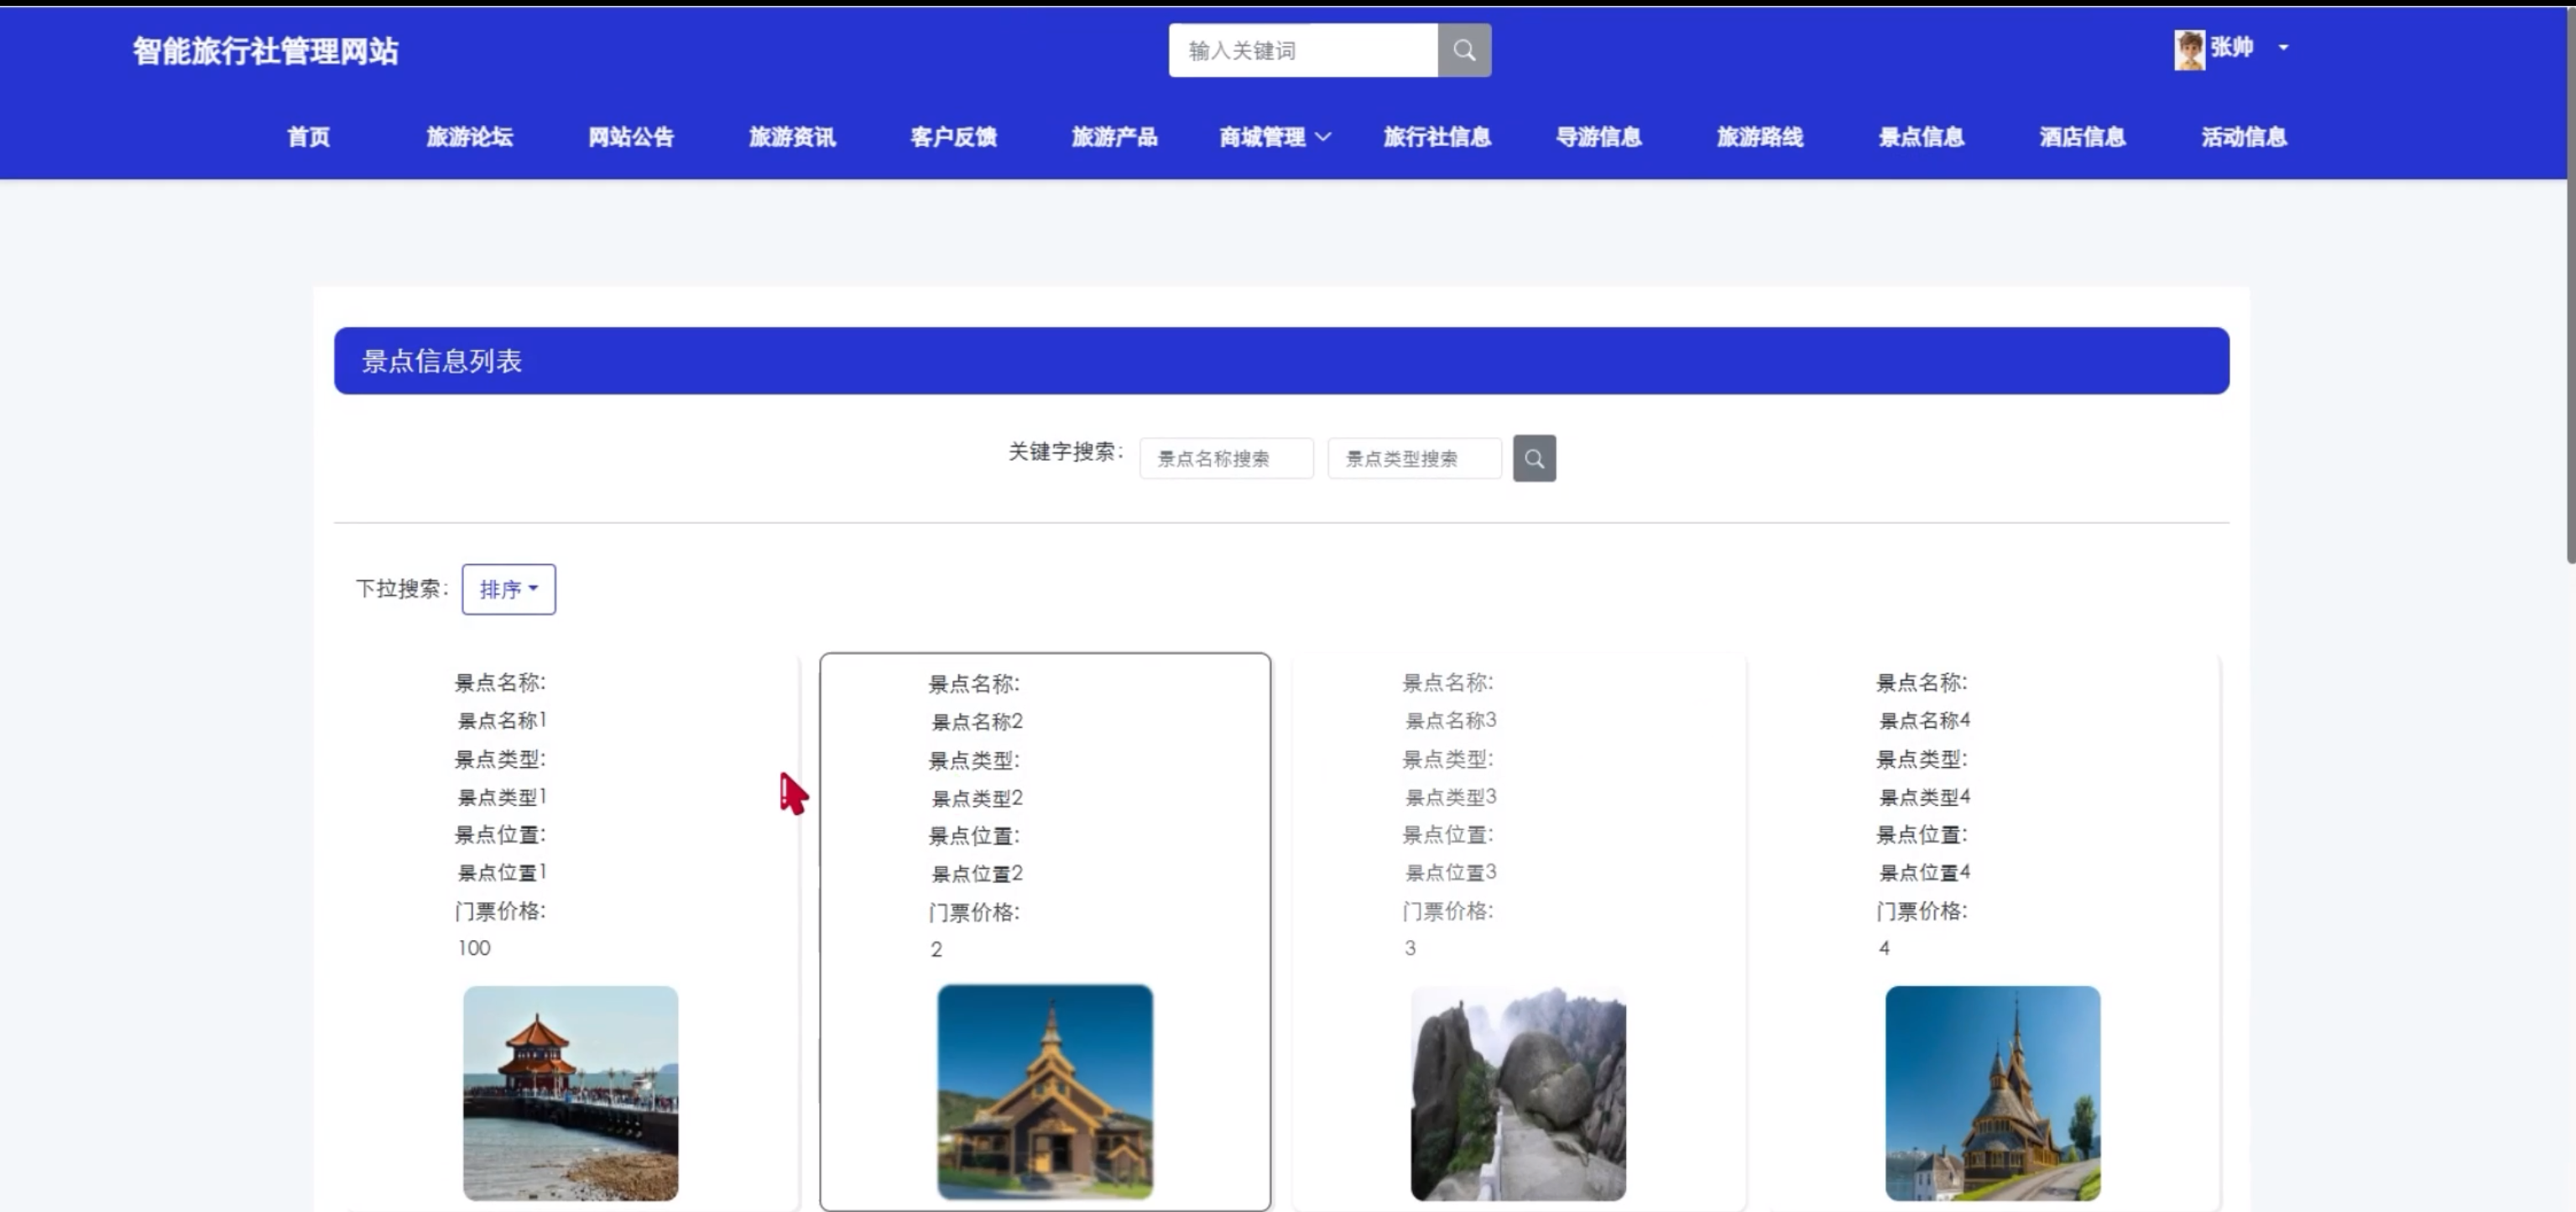Open the 排序 dropdown

click(508, 589)
